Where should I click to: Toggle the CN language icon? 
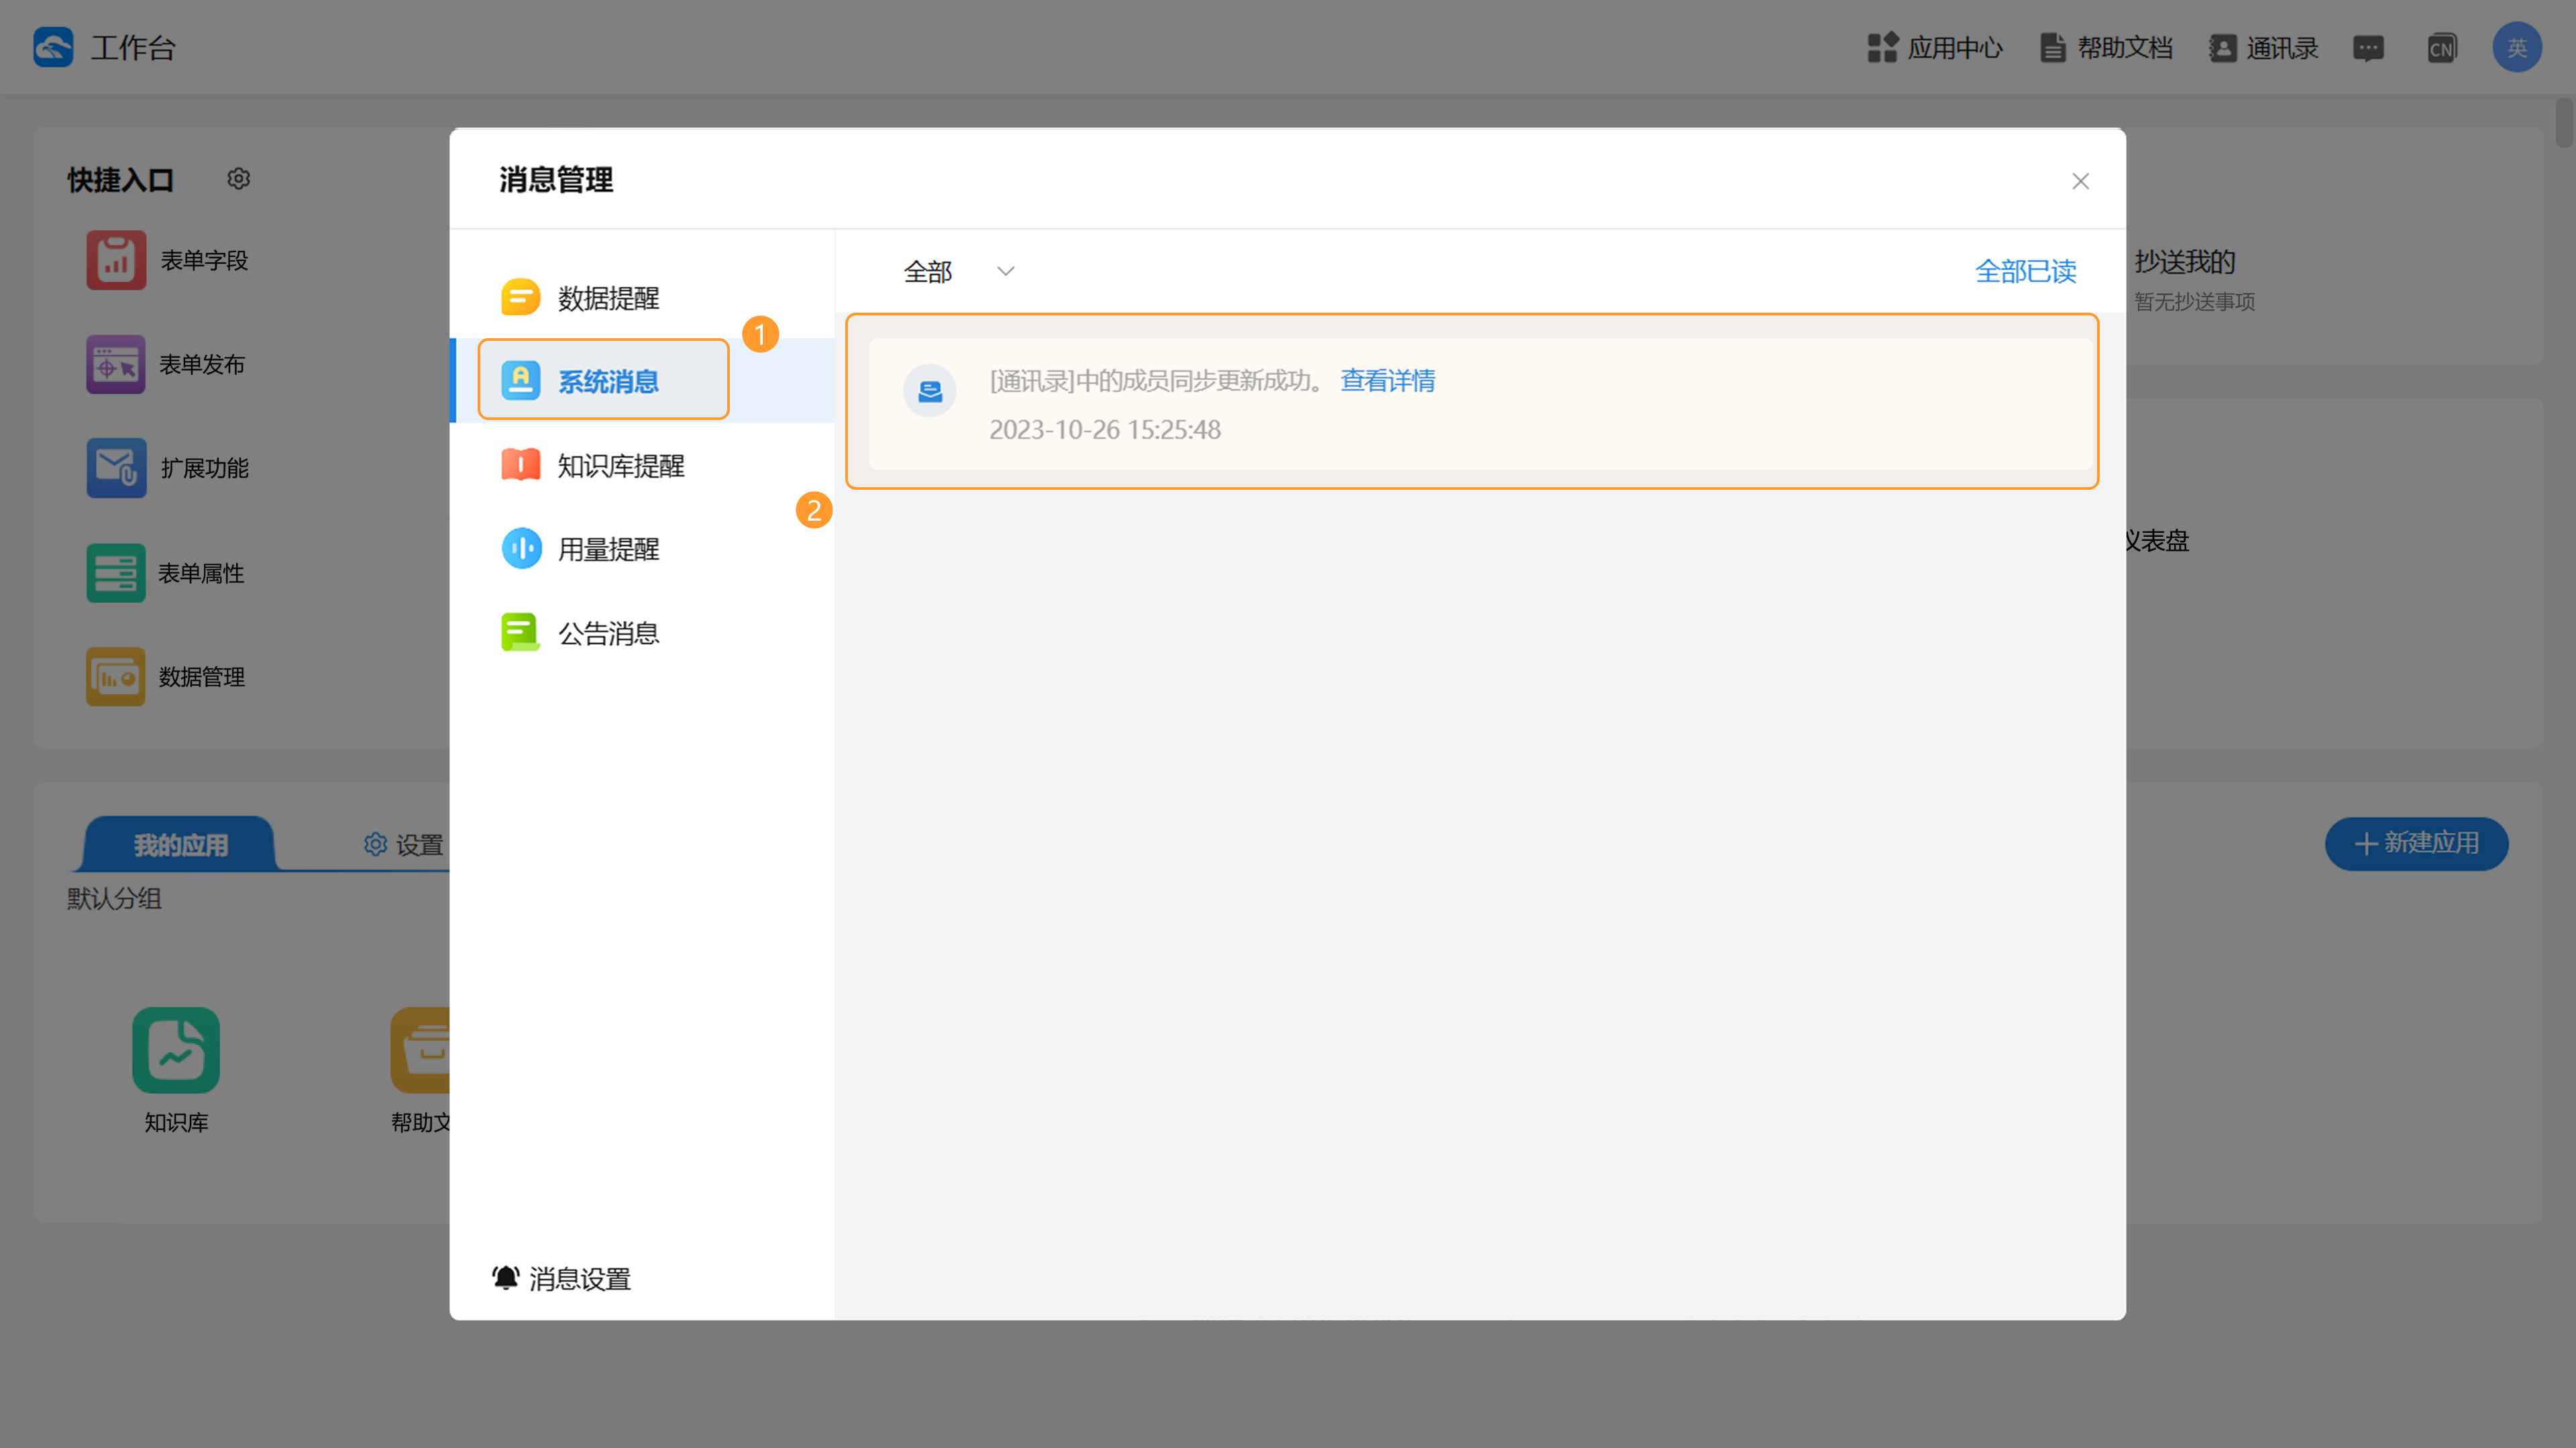[2442, 48]
